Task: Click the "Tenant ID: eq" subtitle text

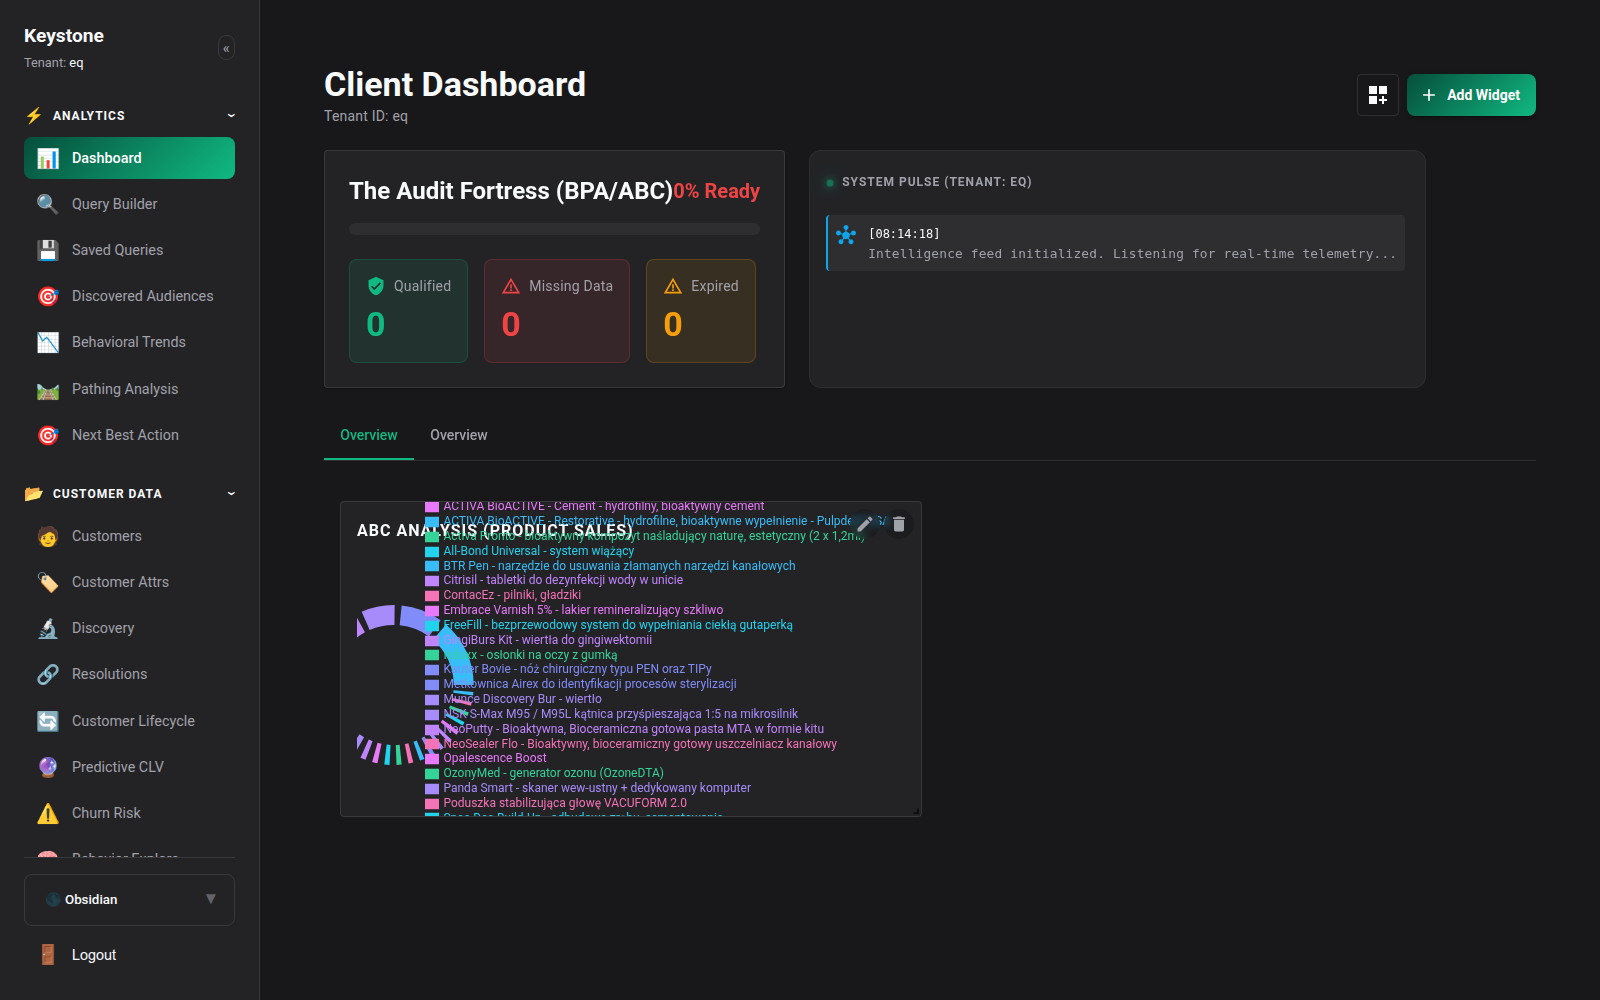Action: click(366, 116)
